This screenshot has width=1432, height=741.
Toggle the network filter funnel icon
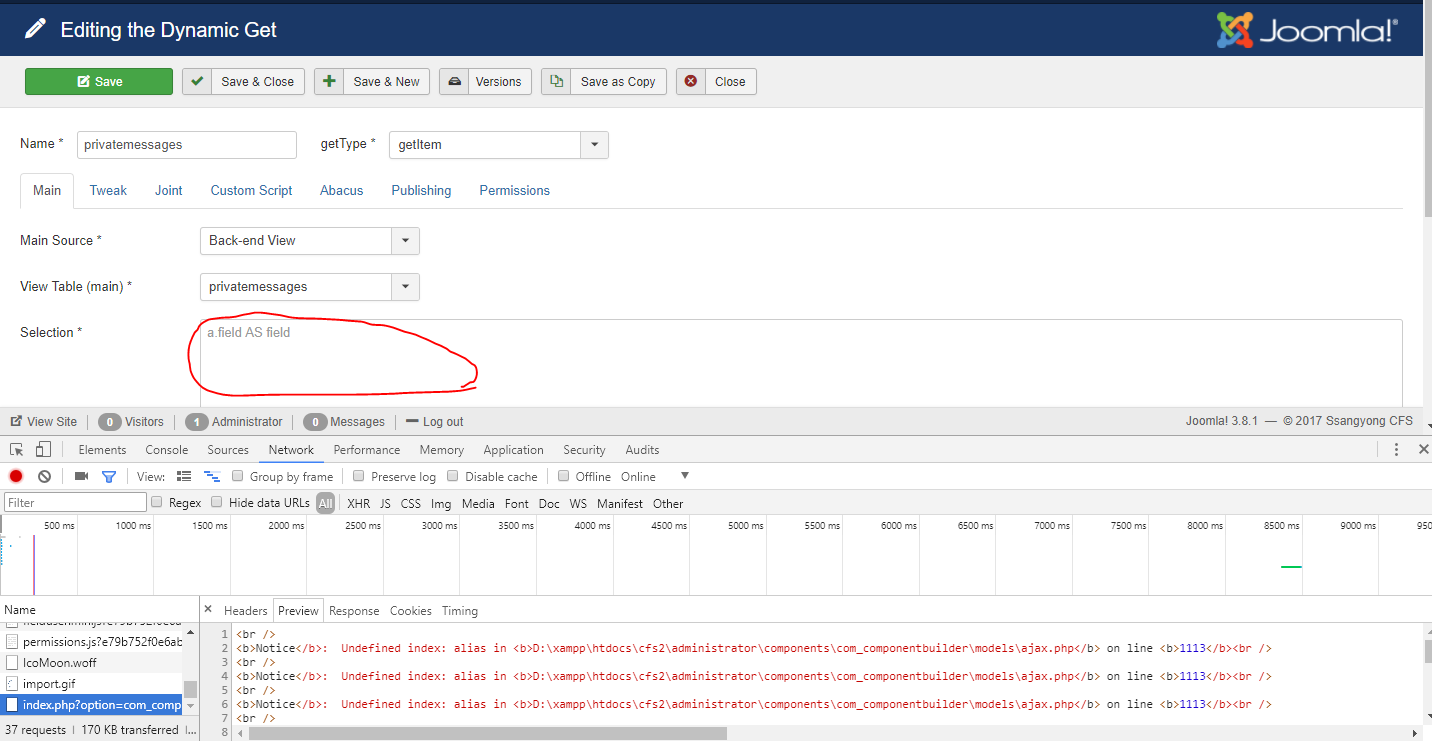click(x=109, y=477)
